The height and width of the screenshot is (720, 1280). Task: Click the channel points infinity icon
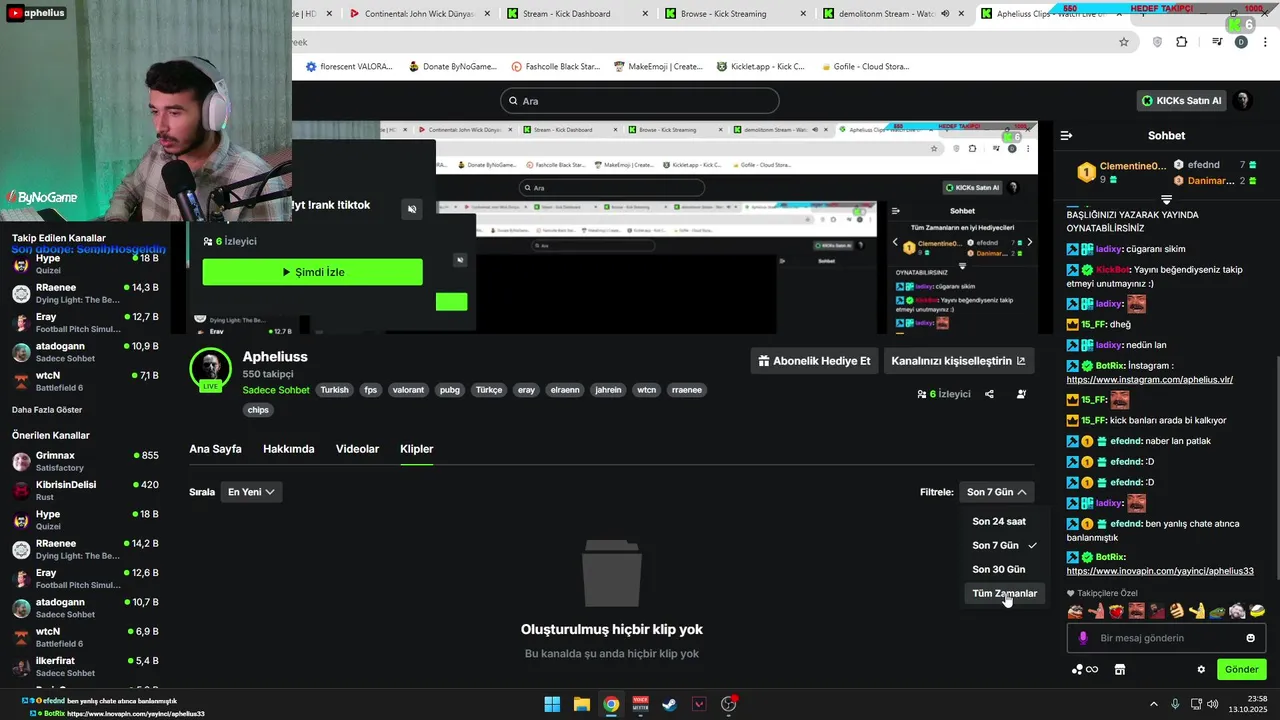[x=1085, y=669]
